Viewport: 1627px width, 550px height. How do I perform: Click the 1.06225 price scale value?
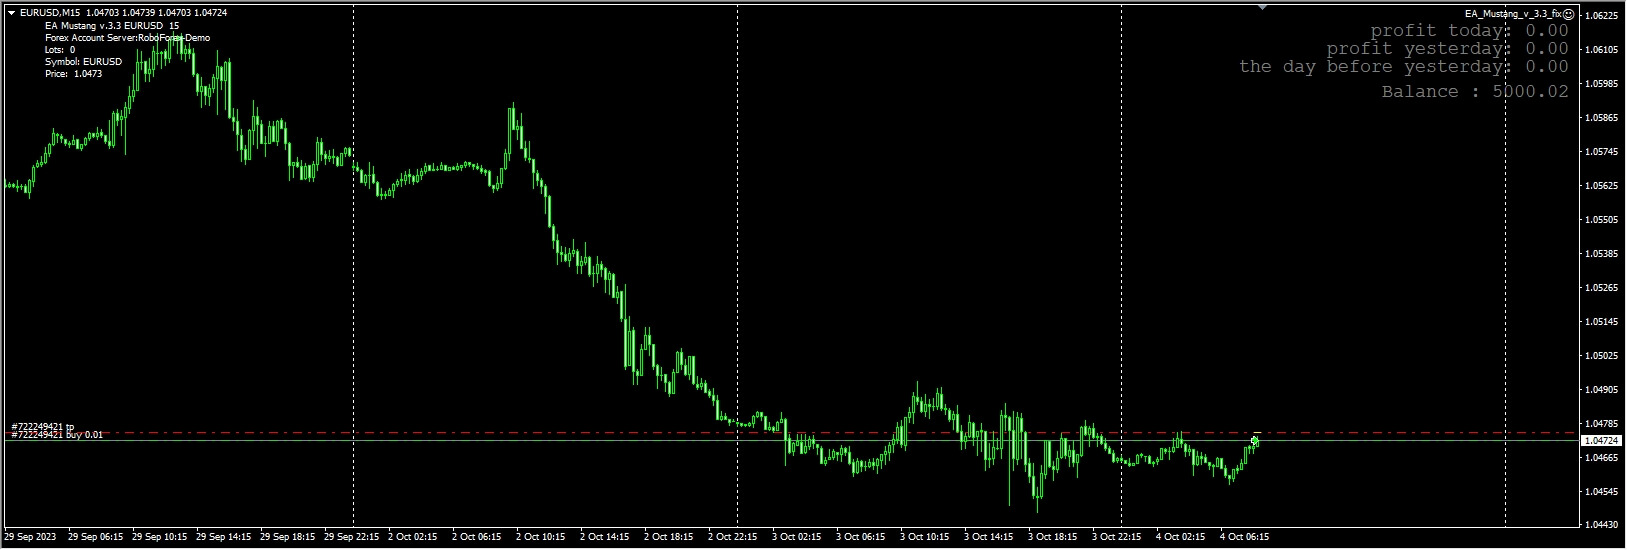1602,16
